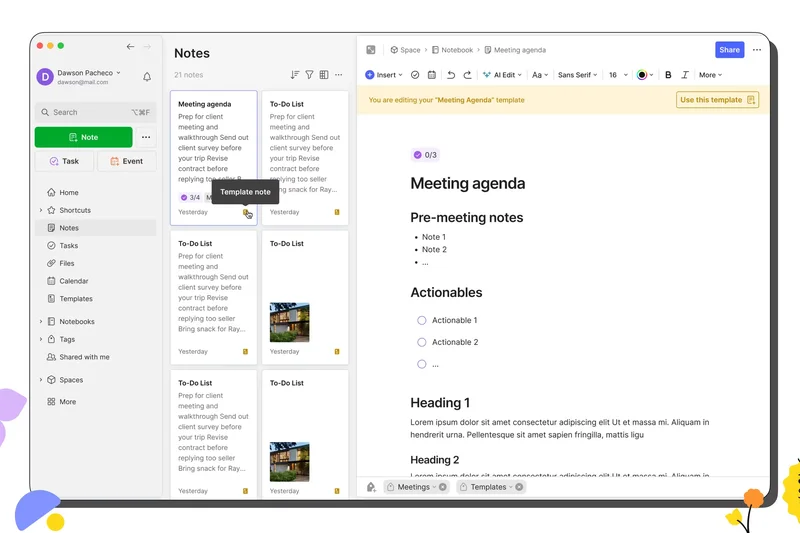This screenshot has height=533, width=800.
Task: Expand the Shortcuts chevron
Action: click(x=41, y=210)
